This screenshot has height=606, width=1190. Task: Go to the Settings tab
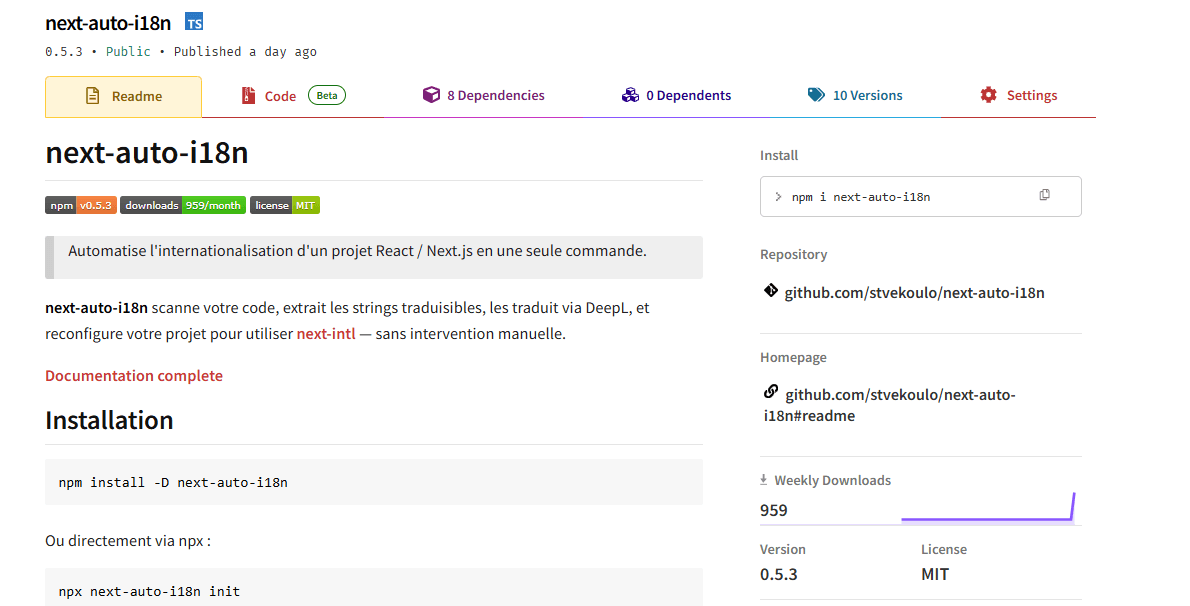[1018, 96]
